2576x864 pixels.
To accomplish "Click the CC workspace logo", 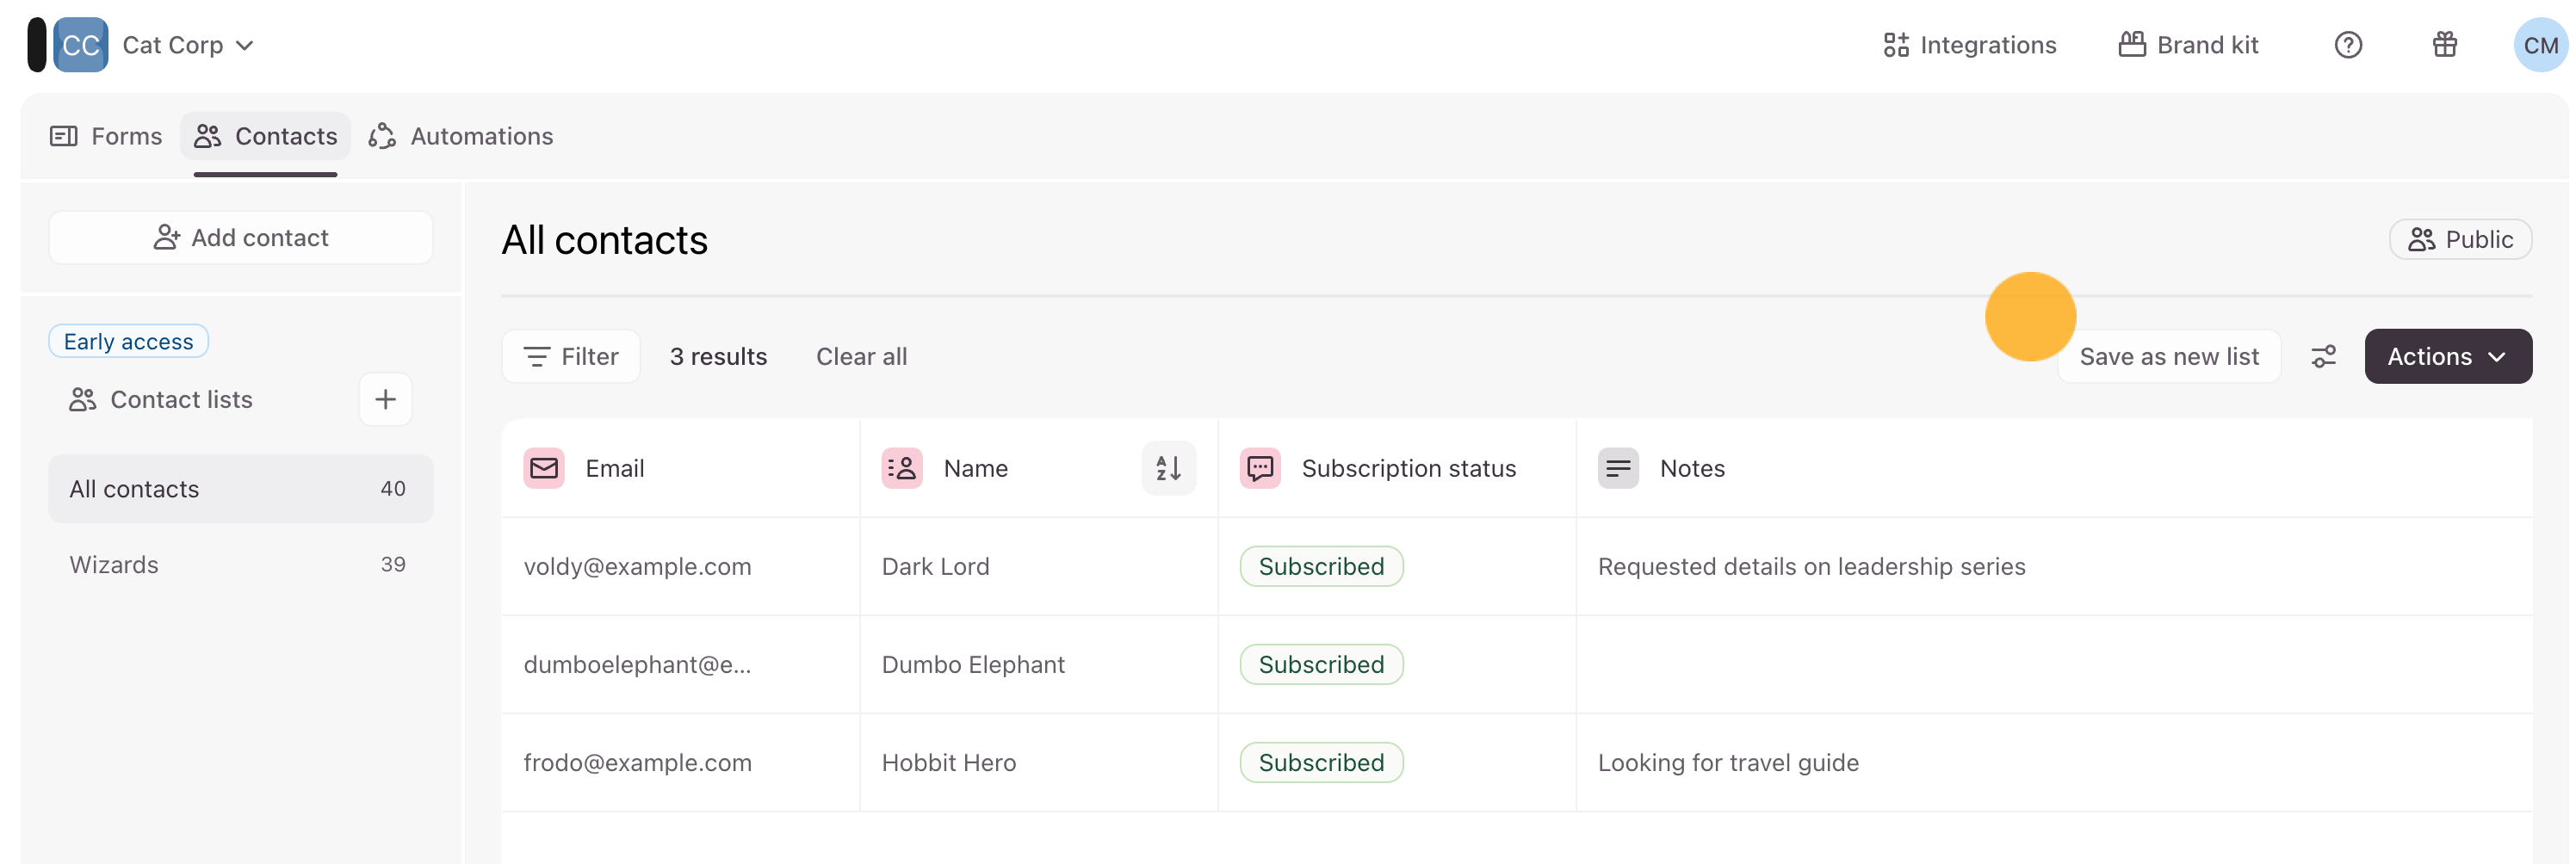I will tap(80, 45).
